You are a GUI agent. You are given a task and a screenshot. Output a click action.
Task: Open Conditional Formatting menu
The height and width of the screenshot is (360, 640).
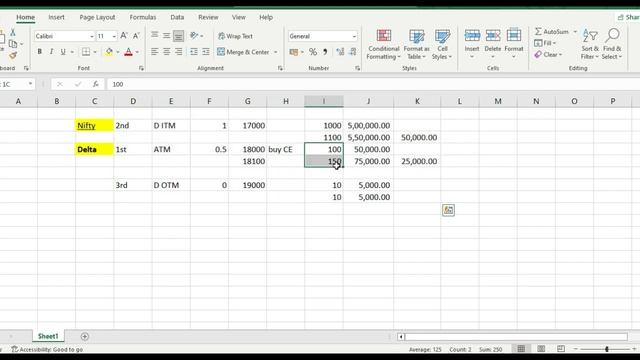(383, 44)
